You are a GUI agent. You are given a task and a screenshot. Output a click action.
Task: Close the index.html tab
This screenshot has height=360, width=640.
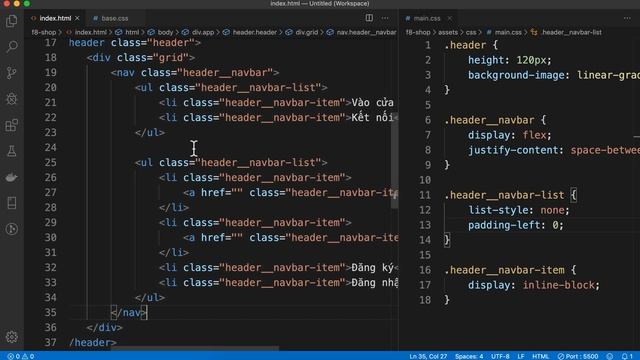[x=77, y=18]
